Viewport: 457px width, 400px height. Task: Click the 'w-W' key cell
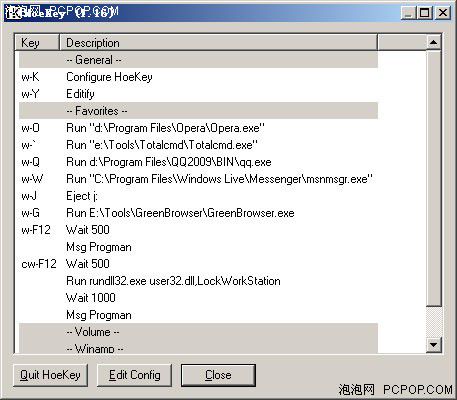tap(32, 179)
